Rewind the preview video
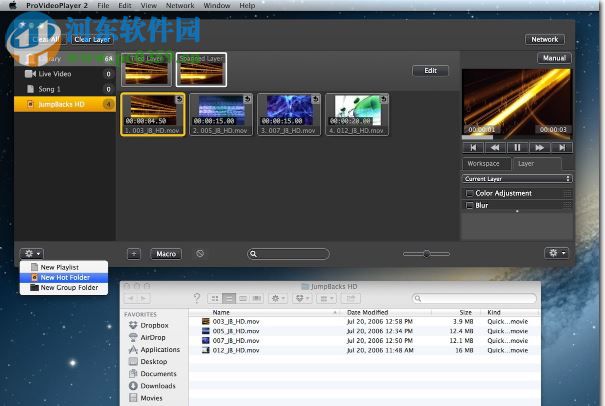Screen dimensions: 605x406 pos(495,147)
